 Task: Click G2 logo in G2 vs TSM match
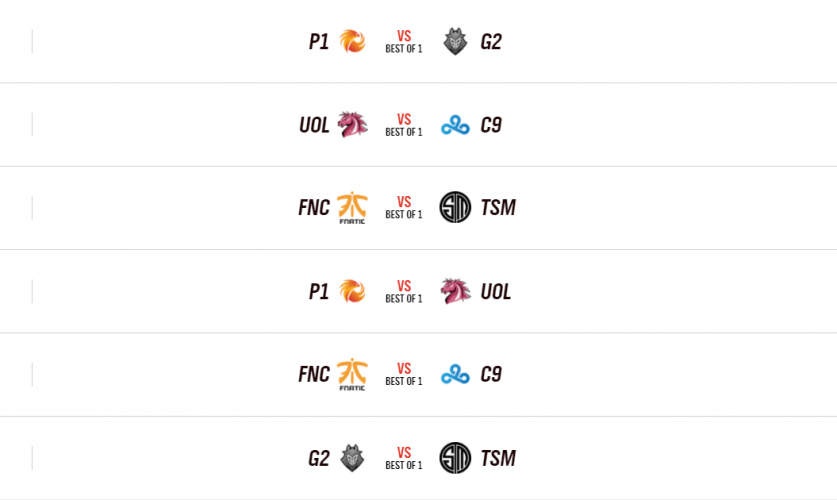[x=352, y=458]
